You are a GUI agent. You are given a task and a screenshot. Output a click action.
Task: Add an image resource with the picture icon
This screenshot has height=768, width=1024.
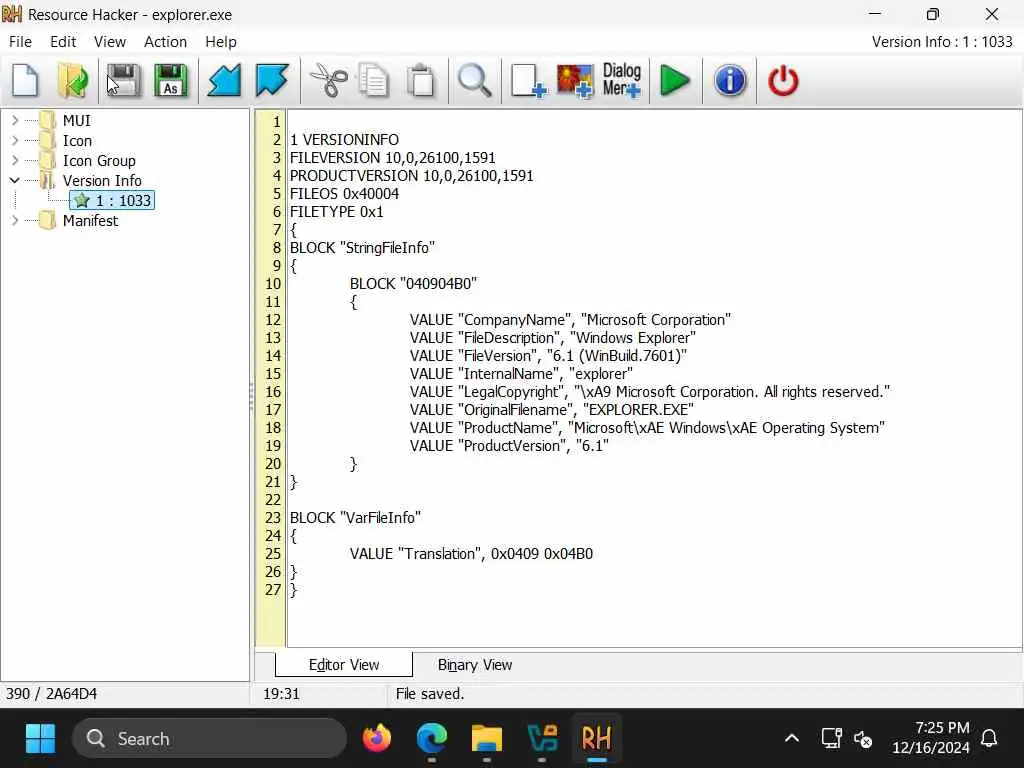(x=575, y=81)
